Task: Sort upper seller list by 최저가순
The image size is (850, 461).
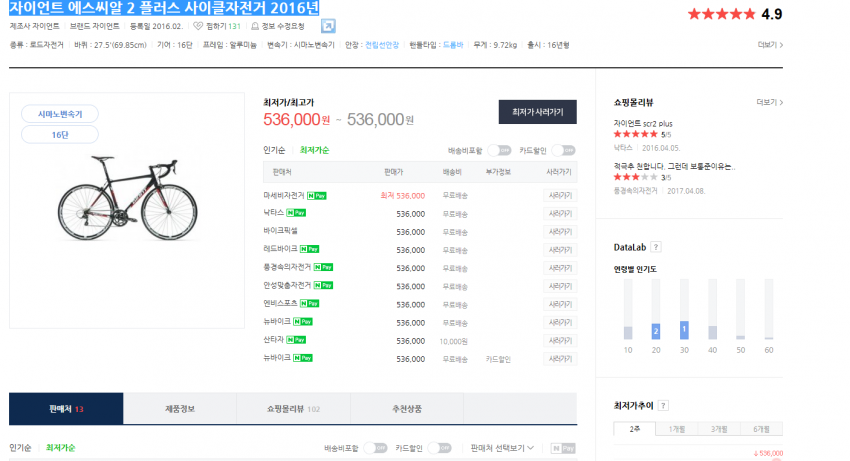Action: (314, 150)
